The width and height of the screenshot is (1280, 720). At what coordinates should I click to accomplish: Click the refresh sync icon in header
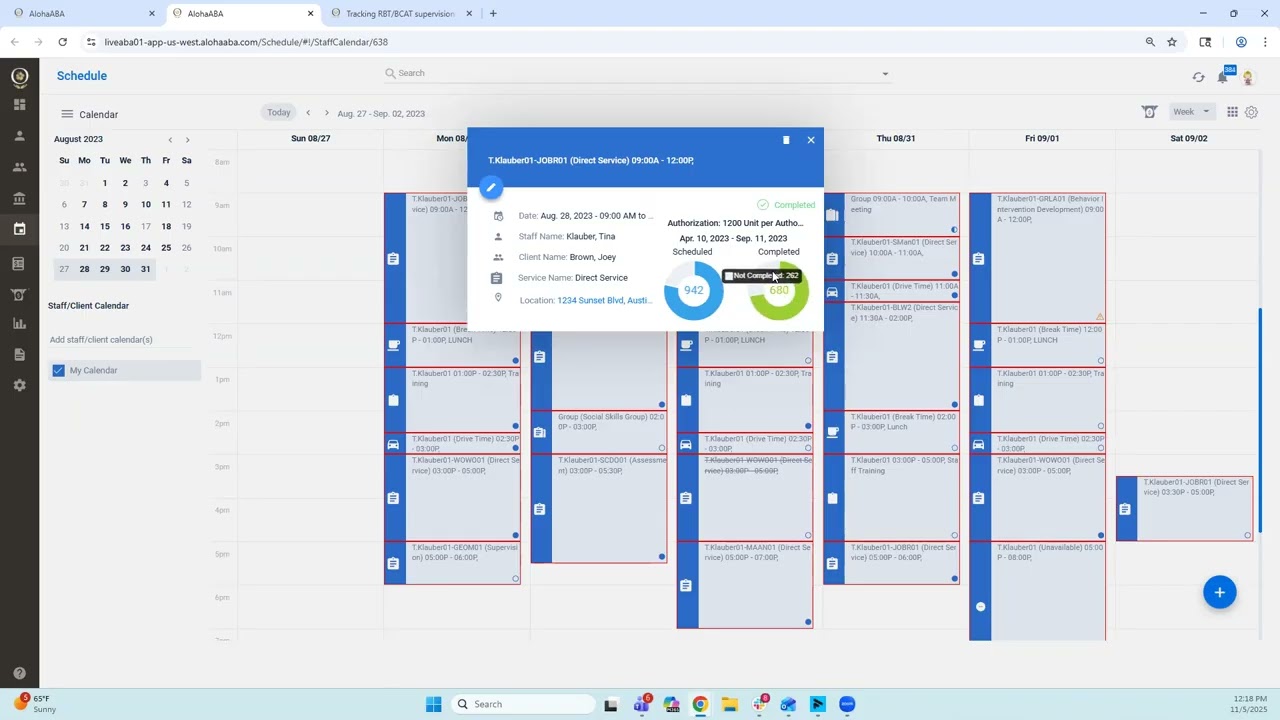(1198, 77)
